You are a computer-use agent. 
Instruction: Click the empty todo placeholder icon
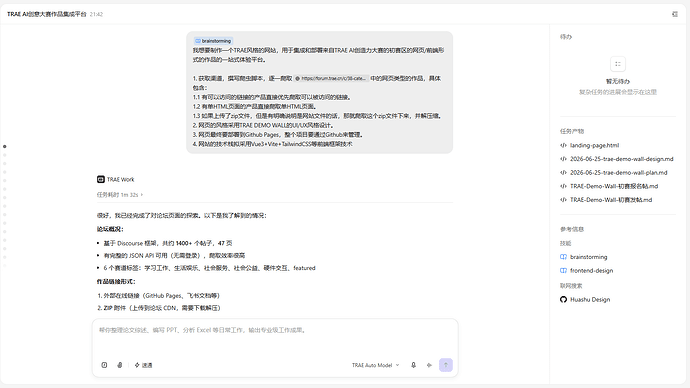(618, 64)
